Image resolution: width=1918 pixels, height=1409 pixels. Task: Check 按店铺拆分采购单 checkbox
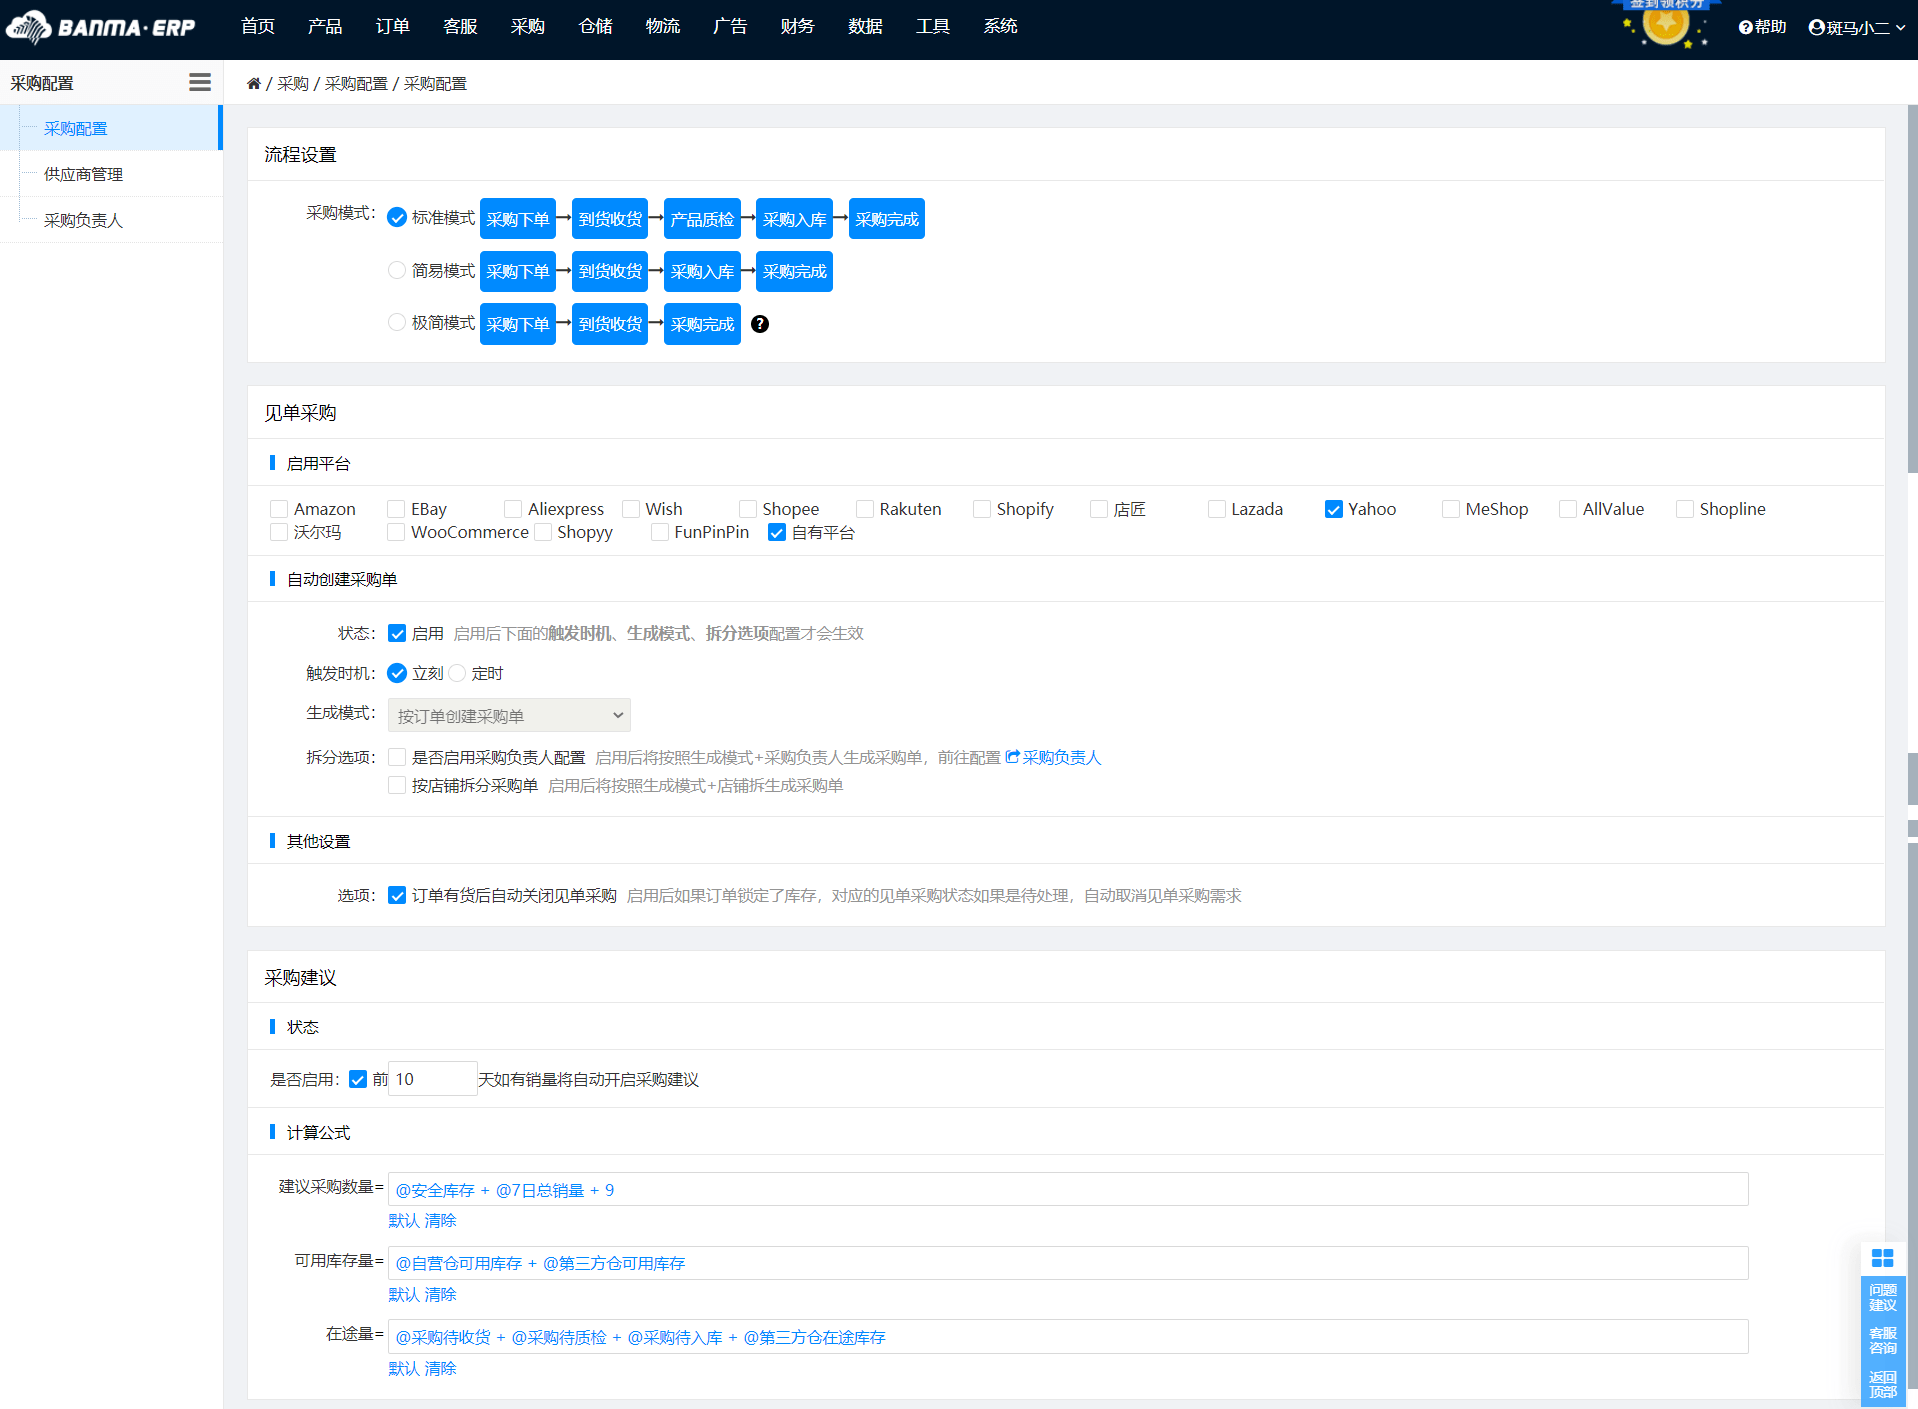point(397,785)
